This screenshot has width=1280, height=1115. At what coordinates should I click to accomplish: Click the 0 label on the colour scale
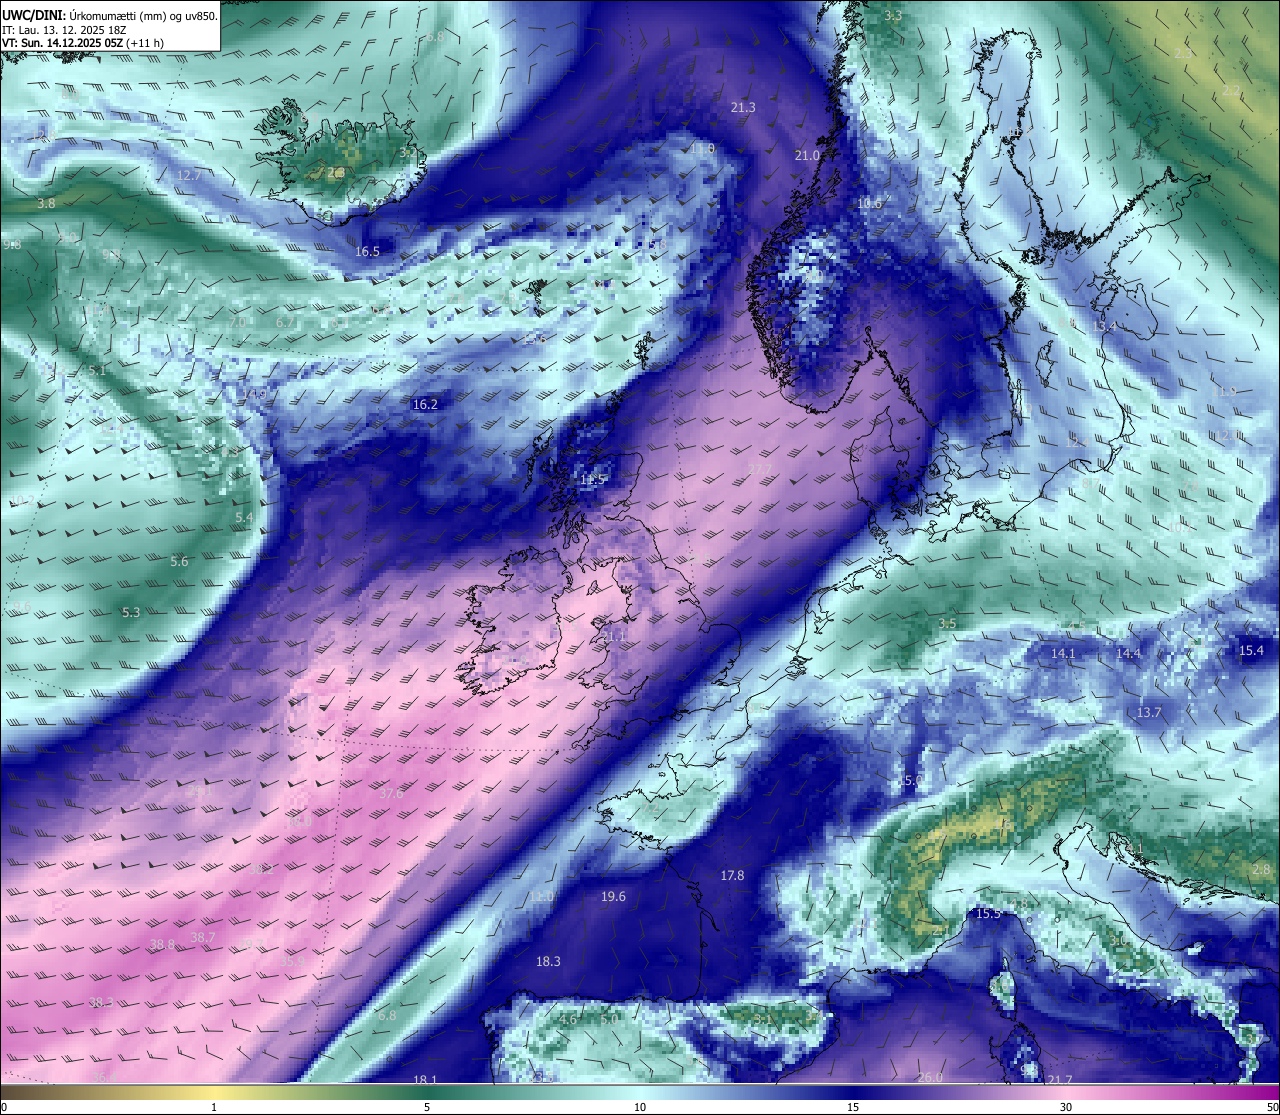(4, 1107)
